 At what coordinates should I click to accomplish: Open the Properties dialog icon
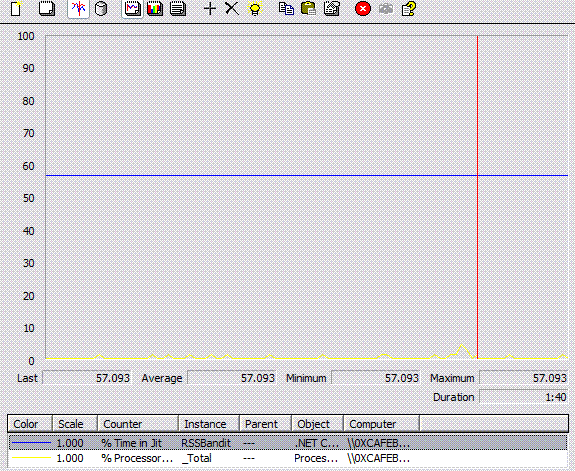point(332,9)
